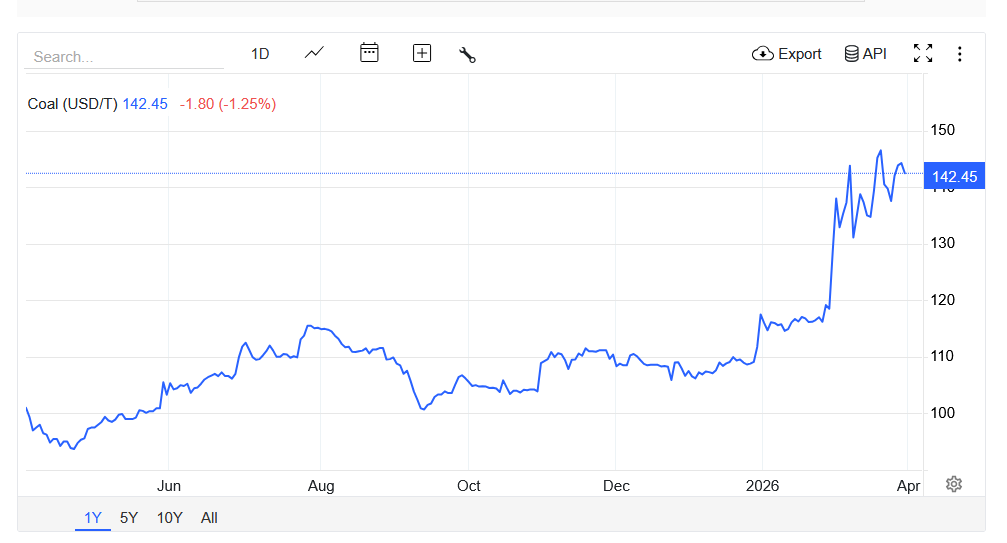Click the API text link

click(875, 54)
